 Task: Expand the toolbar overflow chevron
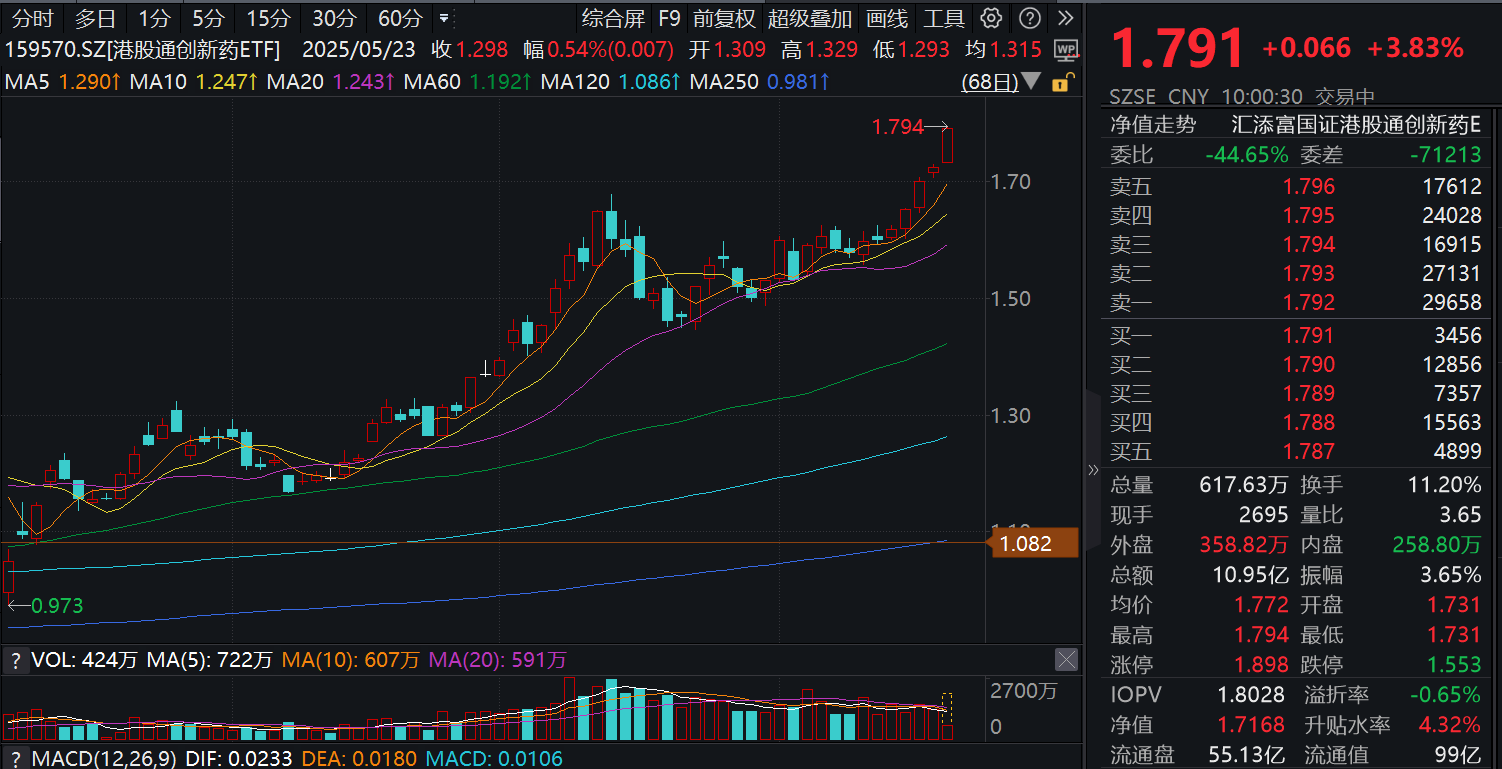pyautogui.click(x=1066, y=18)
